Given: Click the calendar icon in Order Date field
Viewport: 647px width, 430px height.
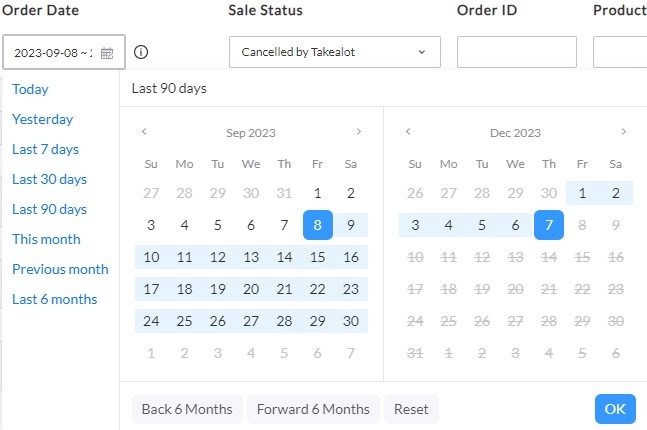Looking at the screenshot, I should click(107, 53).
